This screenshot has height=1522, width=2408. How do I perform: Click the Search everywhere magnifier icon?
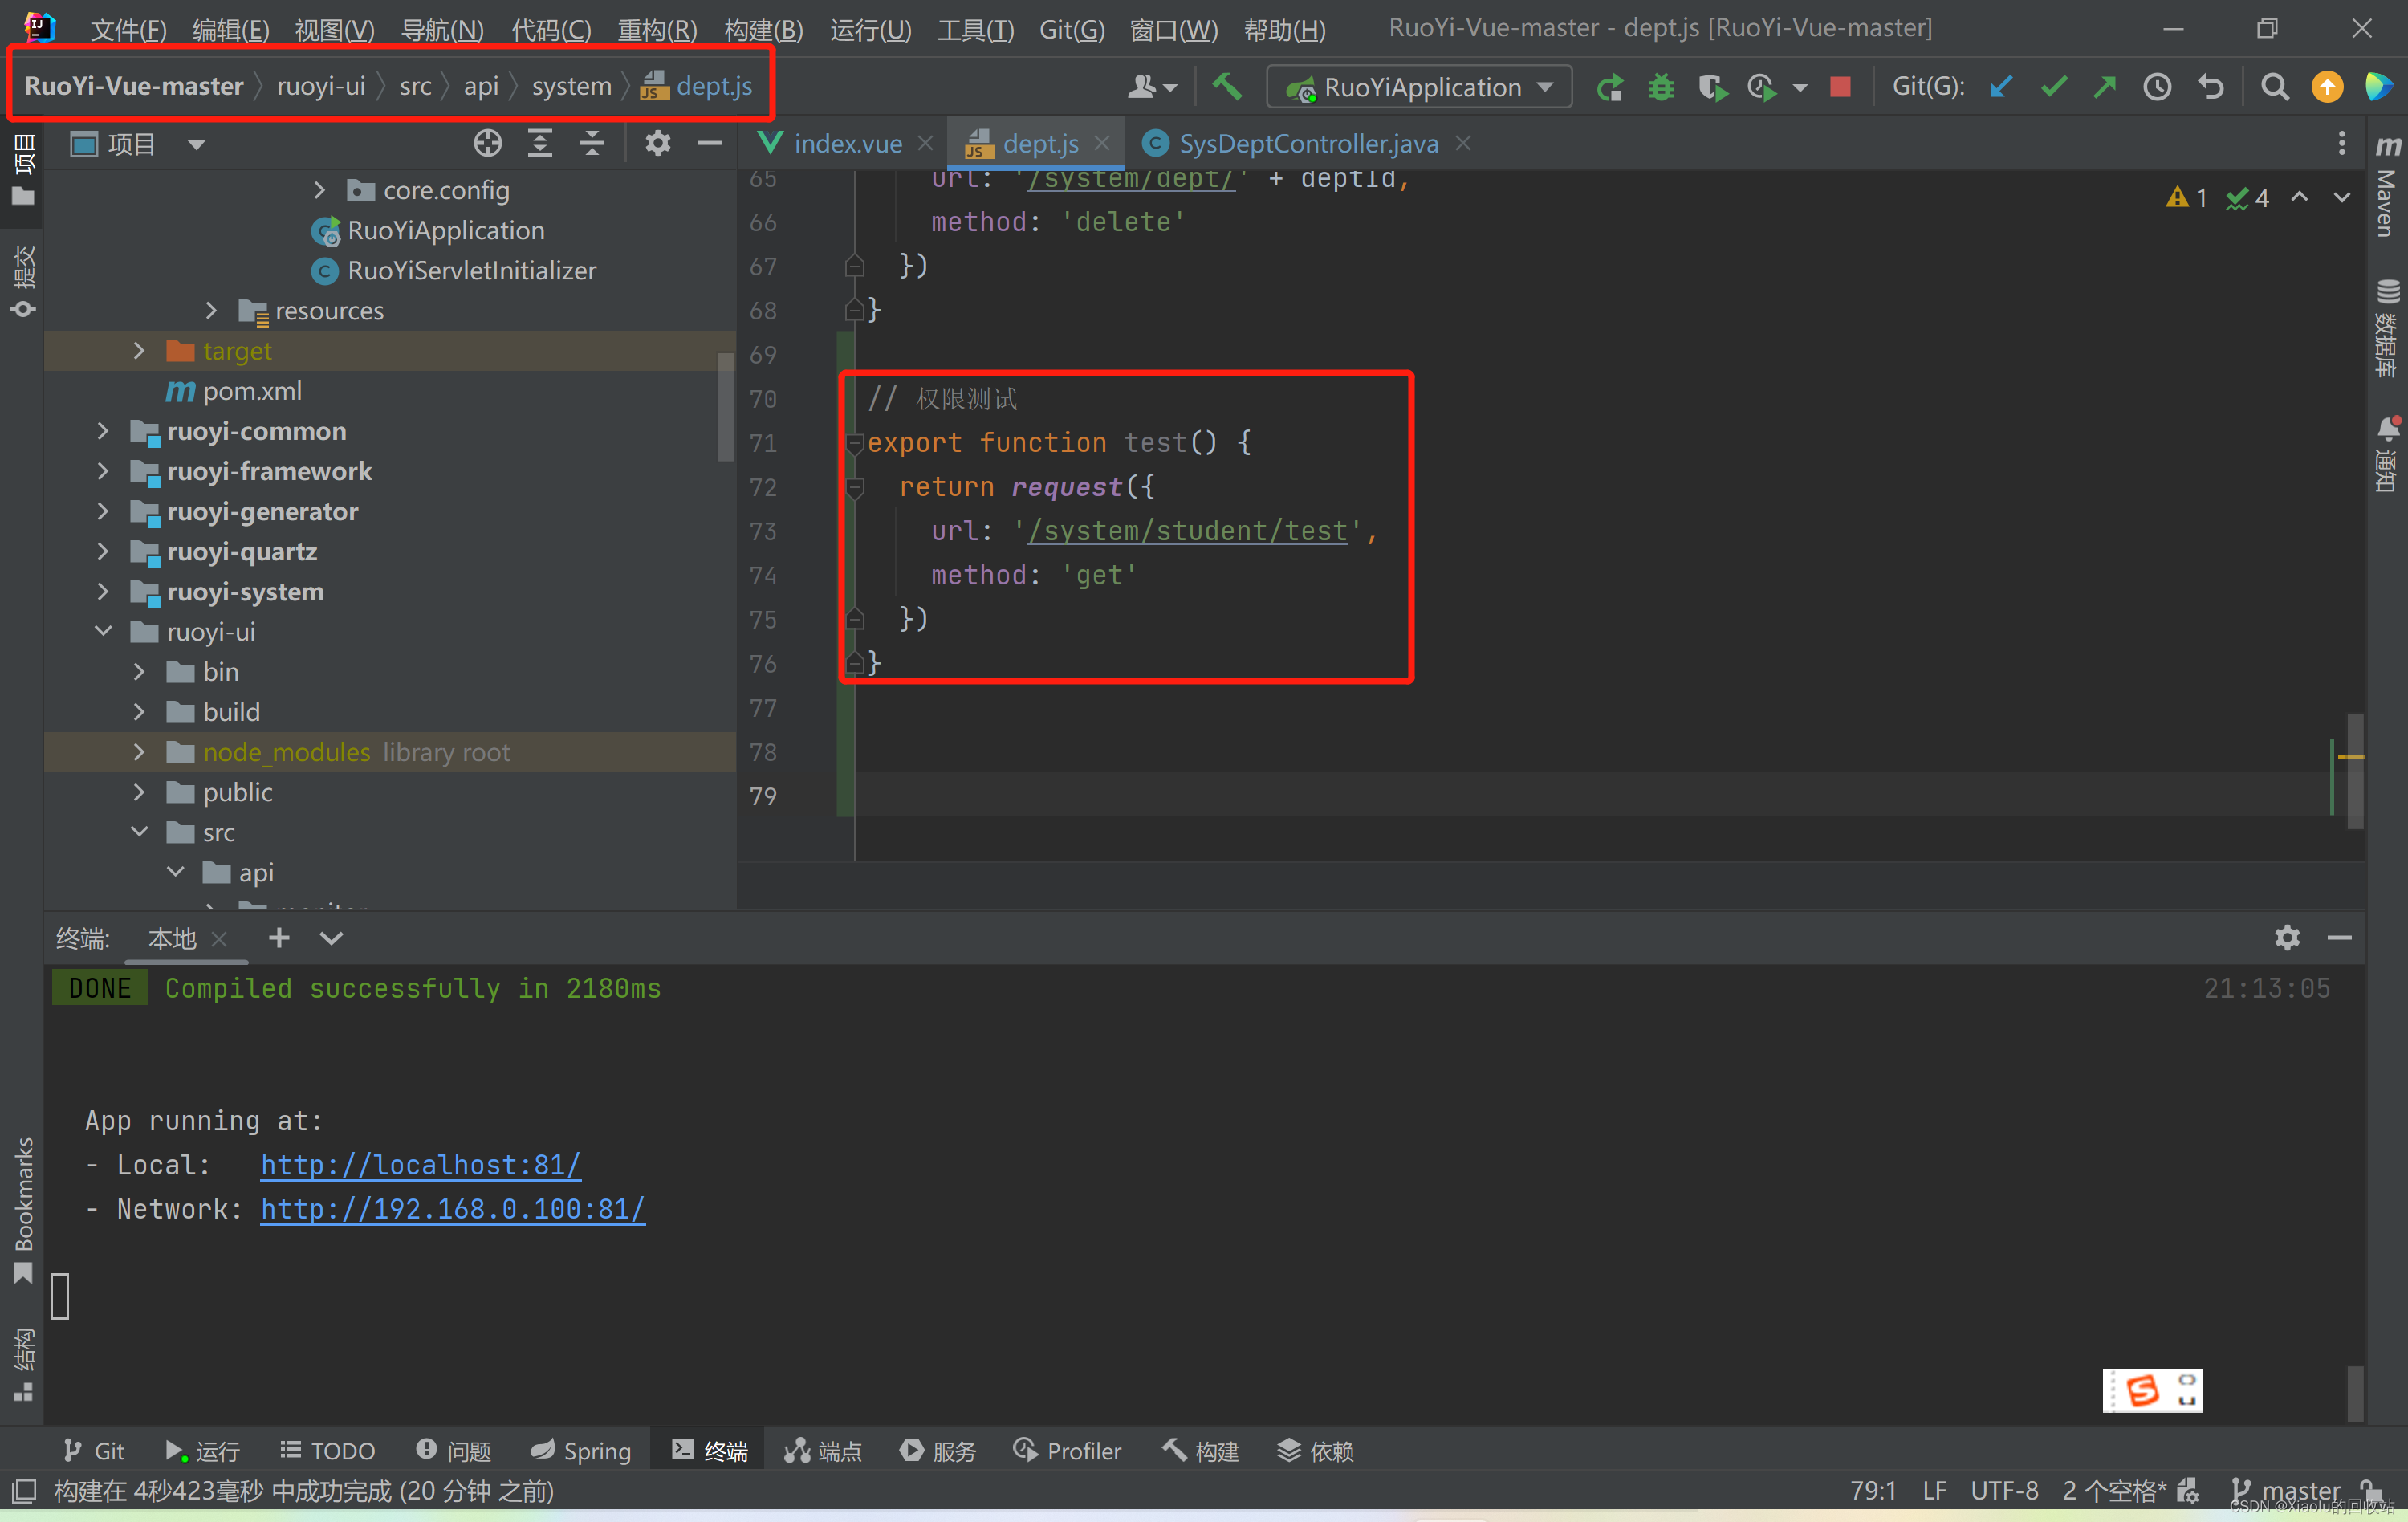point(2274,87)
